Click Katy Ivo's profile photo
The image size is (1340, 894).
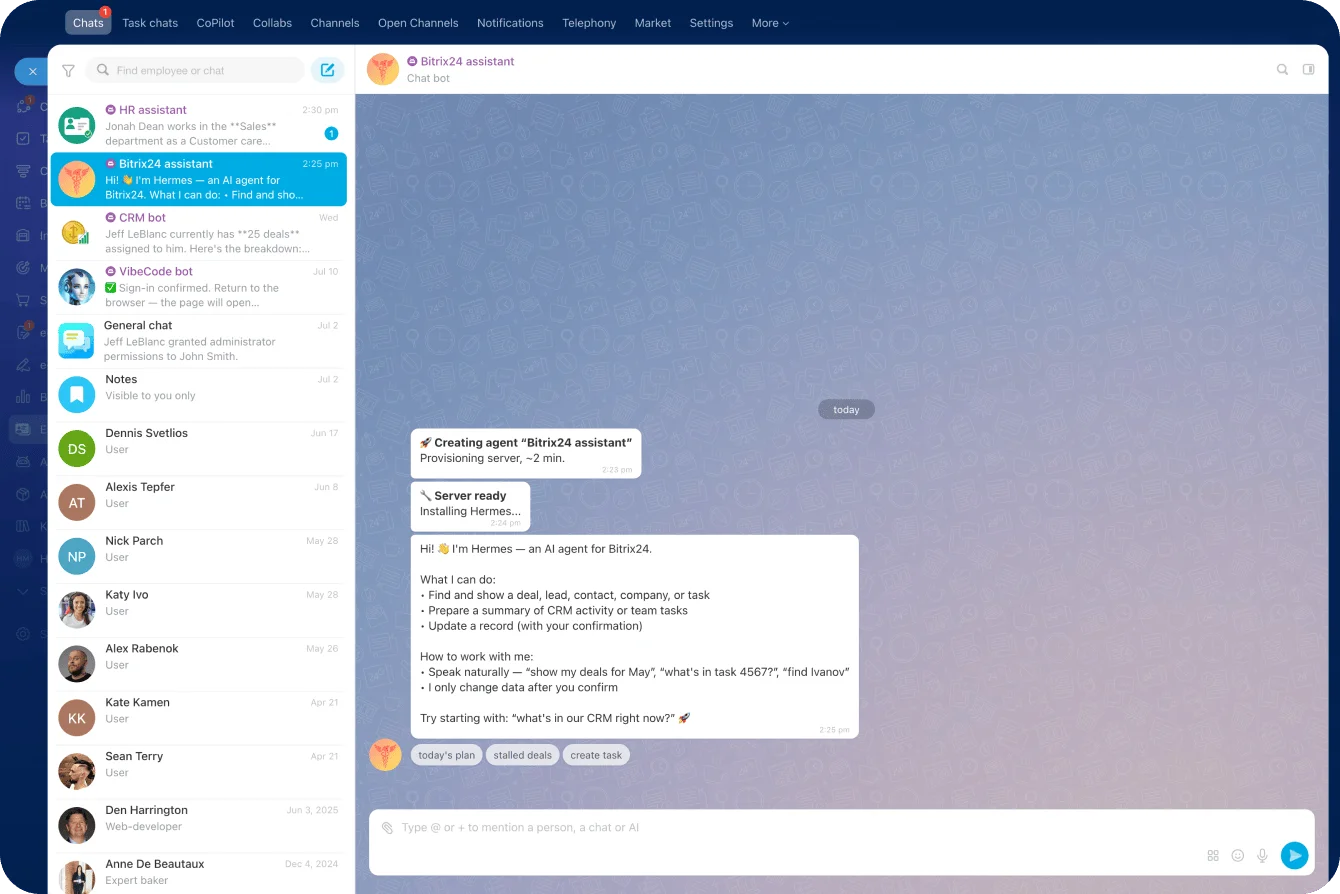coord(77,611)
